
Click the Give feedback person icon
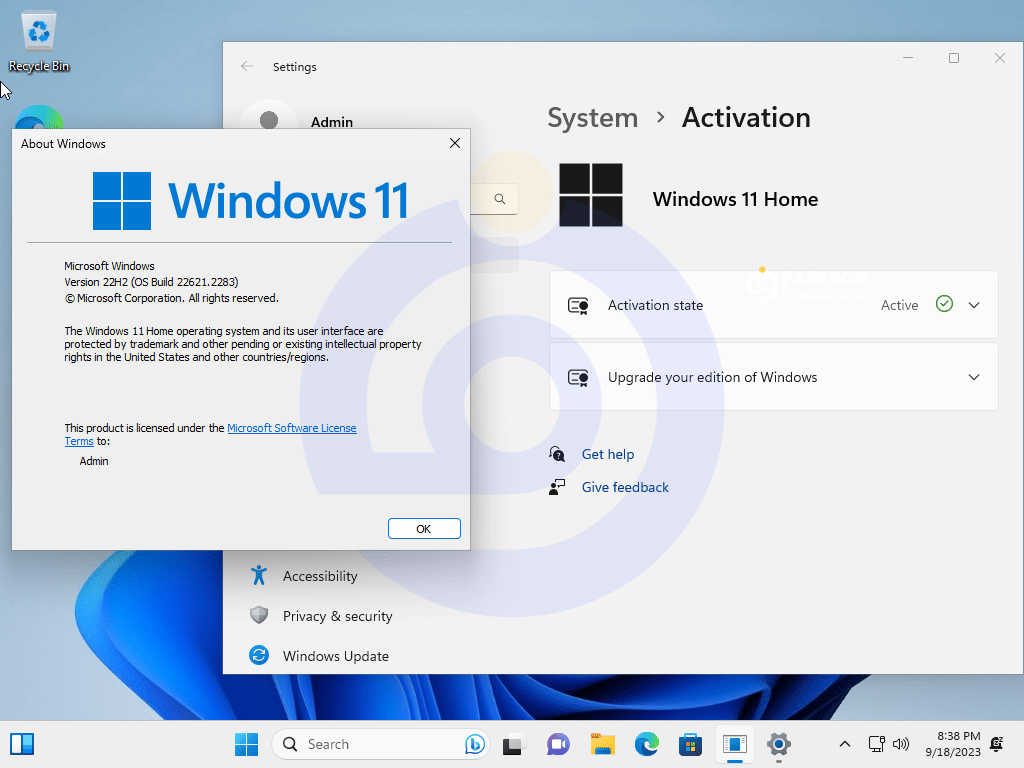tap(557, 487)
